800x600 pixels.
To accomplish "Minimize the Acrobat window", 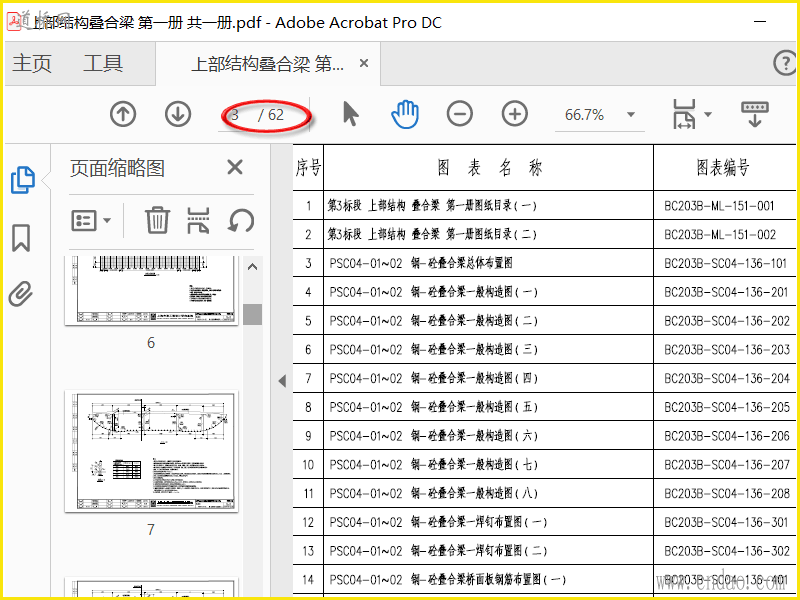I will point(760,22).
